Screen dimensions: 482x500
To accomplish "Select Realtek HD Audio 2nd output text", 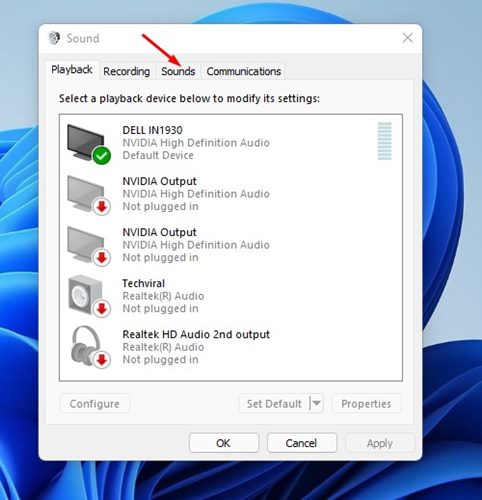I will pyautogui.click(x=196, y=334).
